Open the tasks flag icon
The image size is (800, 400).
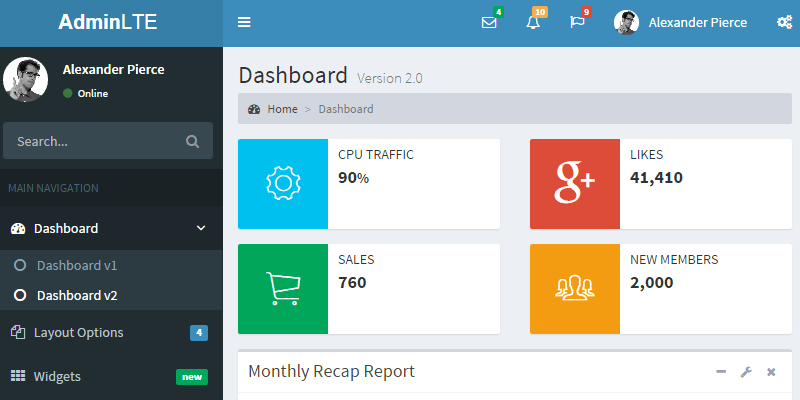click(577, 23)
